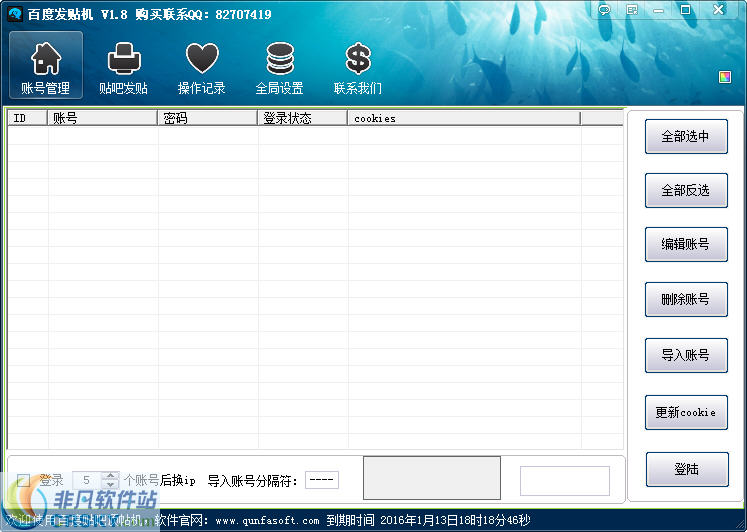Open the 操作记录 heart tab

202,68
